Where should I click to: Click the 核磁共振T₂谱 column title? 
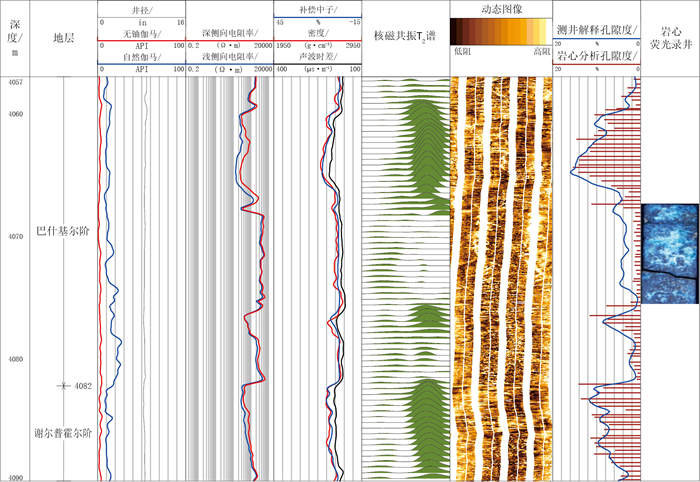[x=405, y=36]
